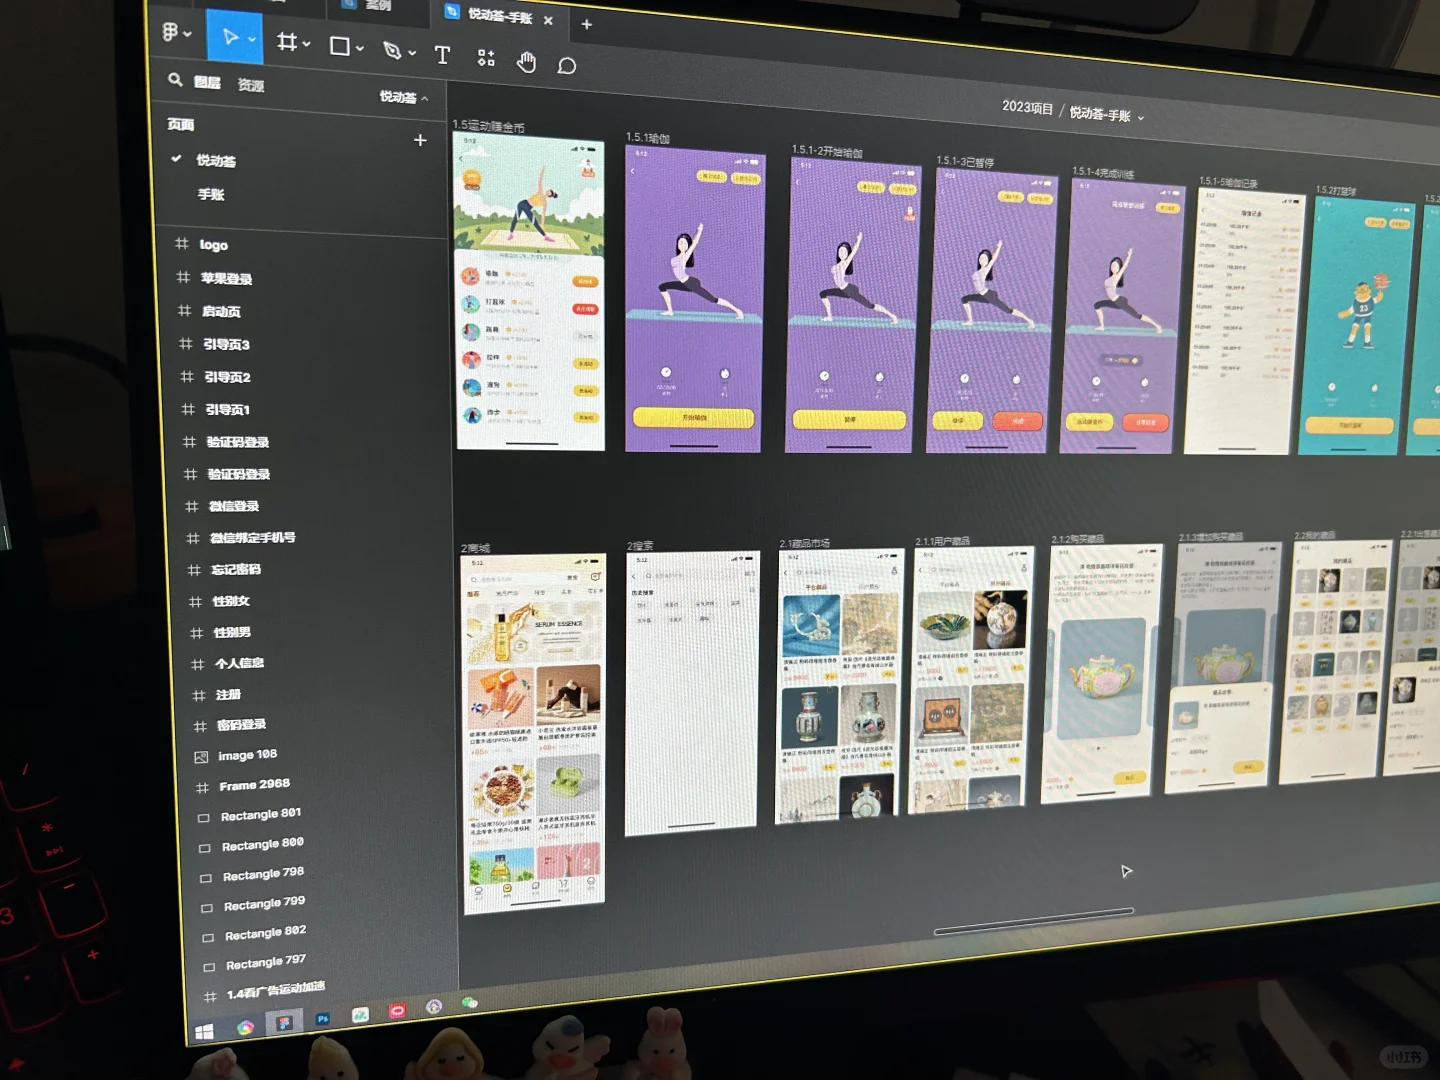Open a new file tab with the plus
Image resolution: width=1440 pixels, height=1080 pixels.
[587, 24]
